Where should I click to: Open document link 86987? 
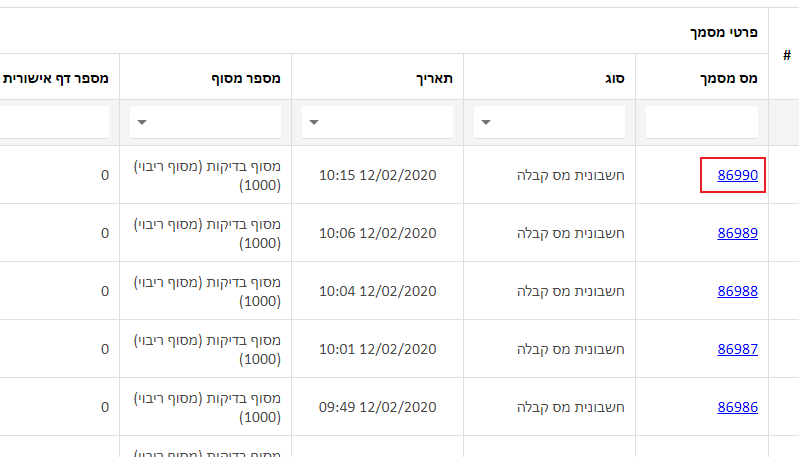click(x=737, y=349)
